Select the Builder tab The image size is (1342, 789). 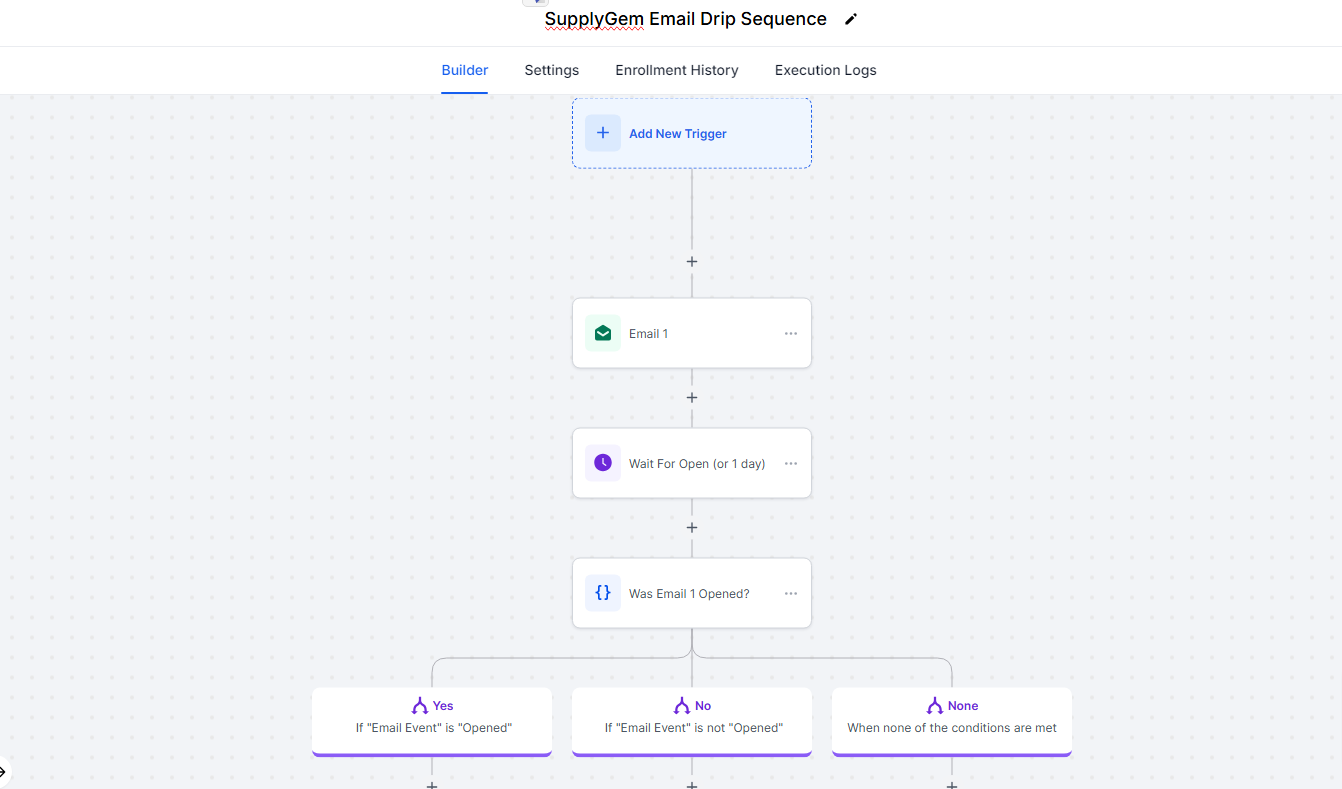click(465, 70)
